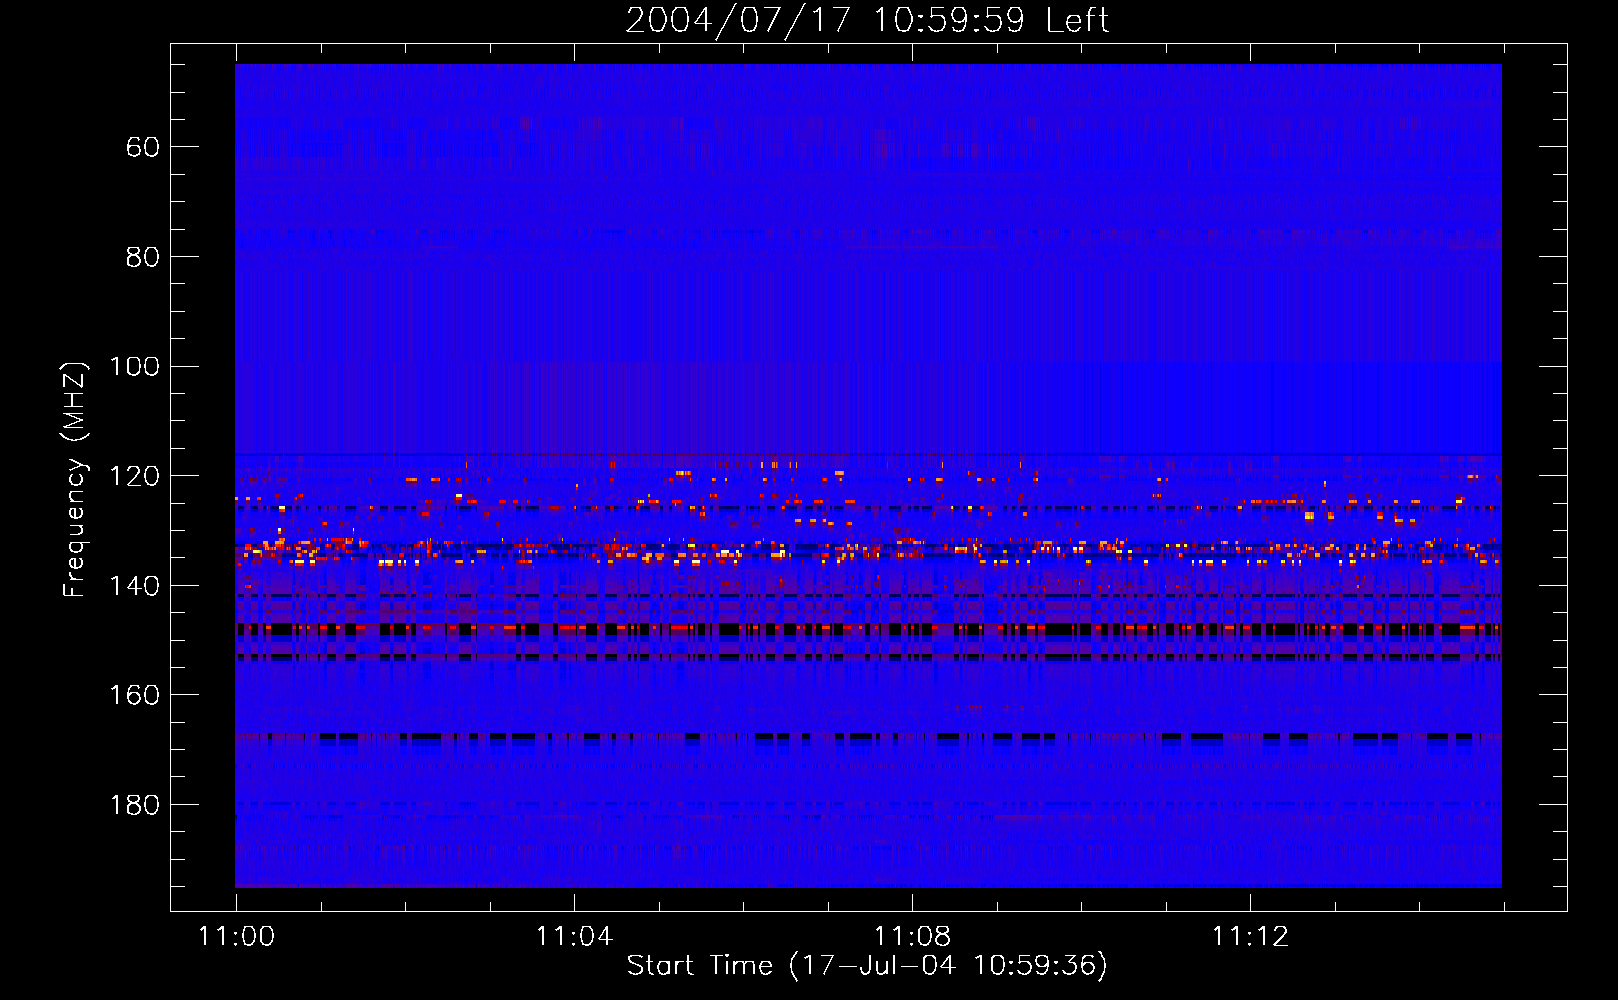Select the 120 frequency tick label
Screen dimensions: 1618x1000
[x=134, y=476]
